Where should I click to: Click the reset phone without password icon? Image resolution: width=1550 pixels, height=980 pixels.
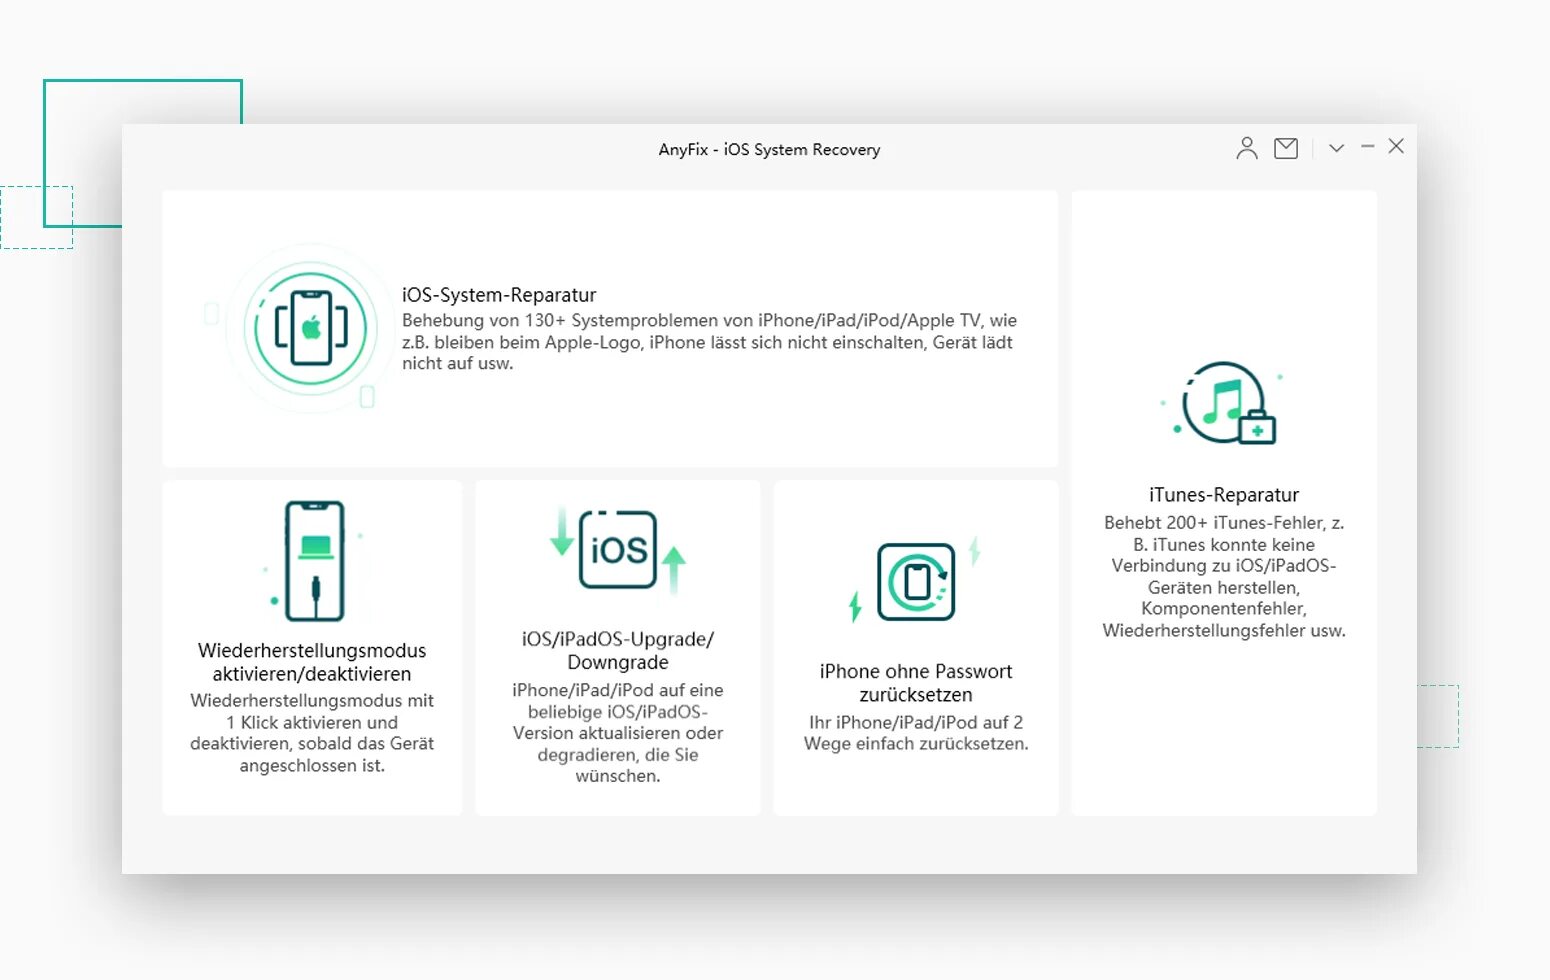pyautogui.click(x=915, y=581)
